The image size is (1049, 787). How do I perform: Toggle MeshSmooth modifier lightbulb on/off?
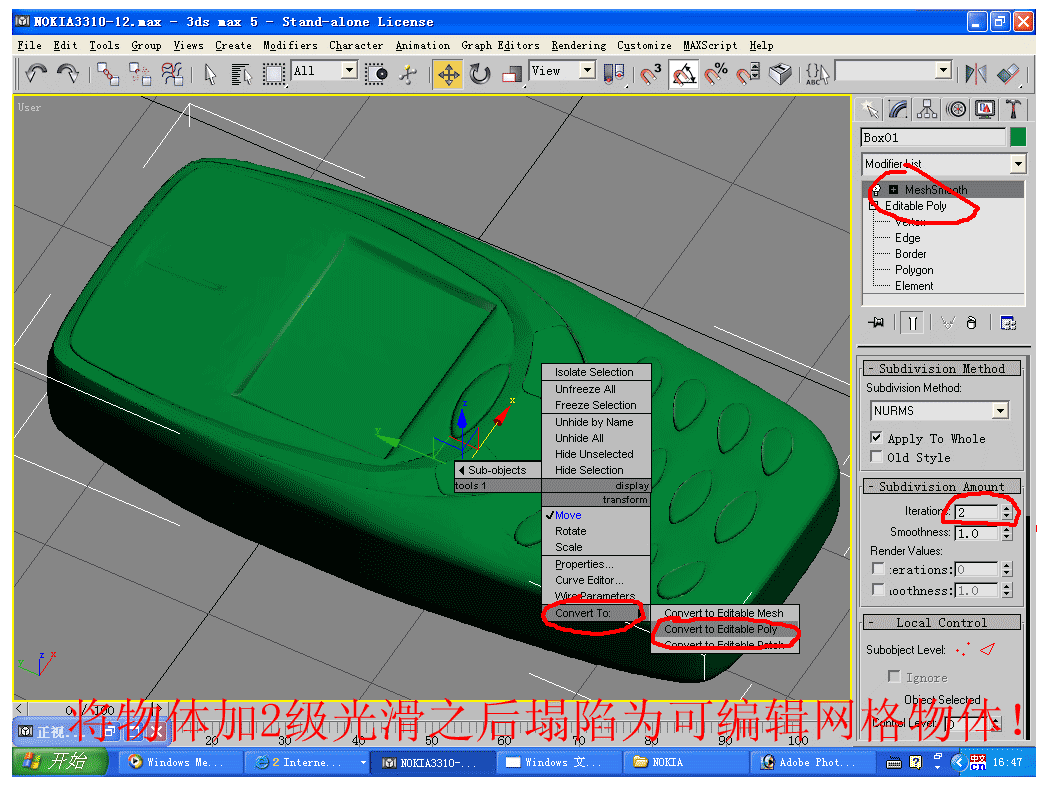876,190
